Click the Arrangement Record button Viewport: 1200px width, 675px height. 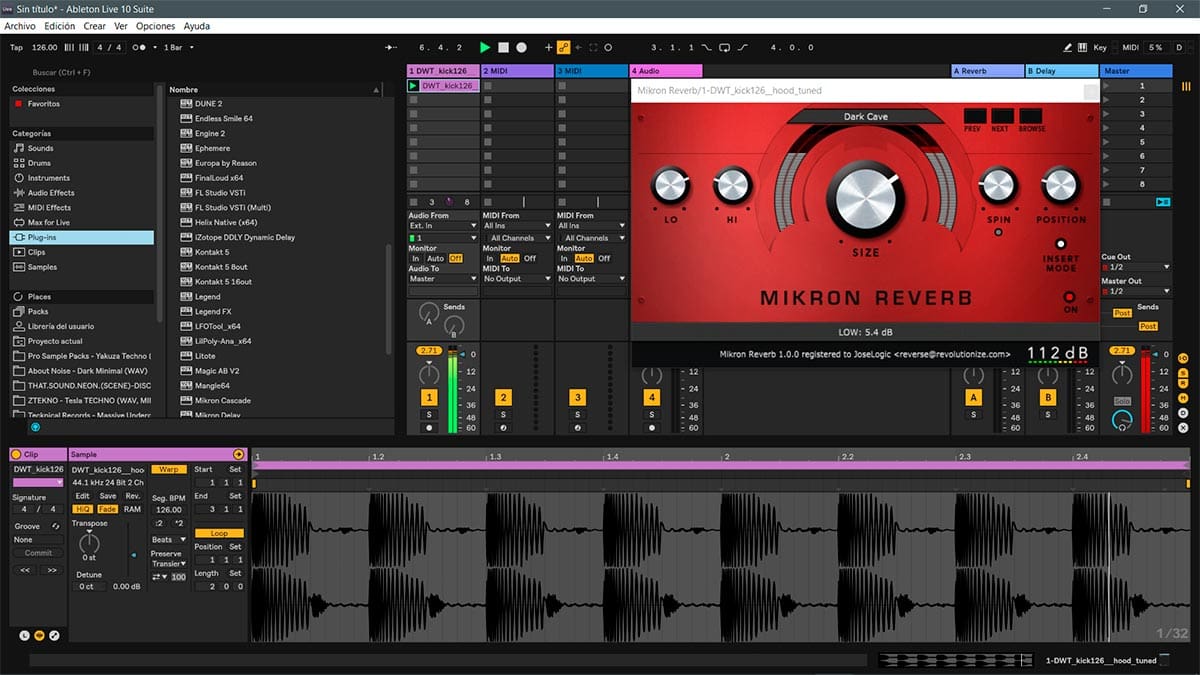point(521,47)
